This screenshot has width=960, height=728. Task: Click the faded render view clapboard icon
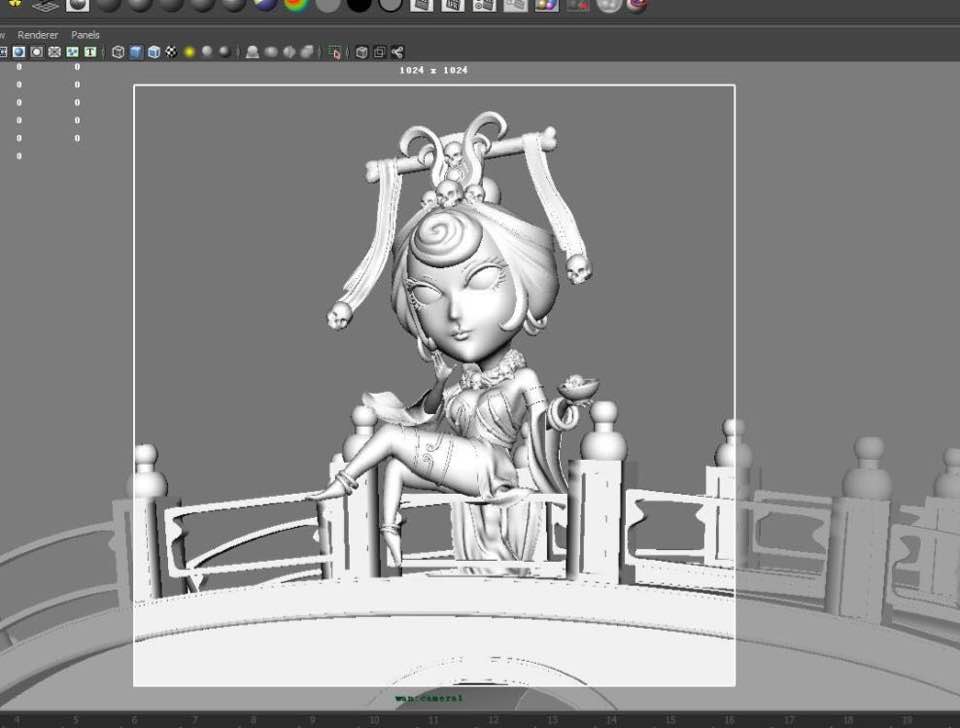[515, 5]
